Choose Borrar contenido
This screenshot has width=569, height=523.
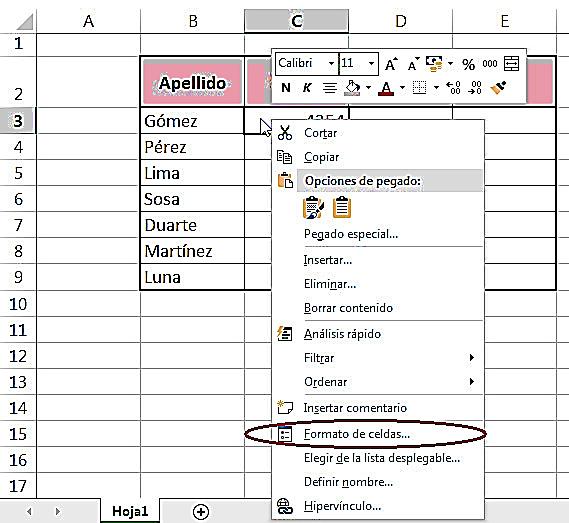pyautogui.click(x=378, y=308)
